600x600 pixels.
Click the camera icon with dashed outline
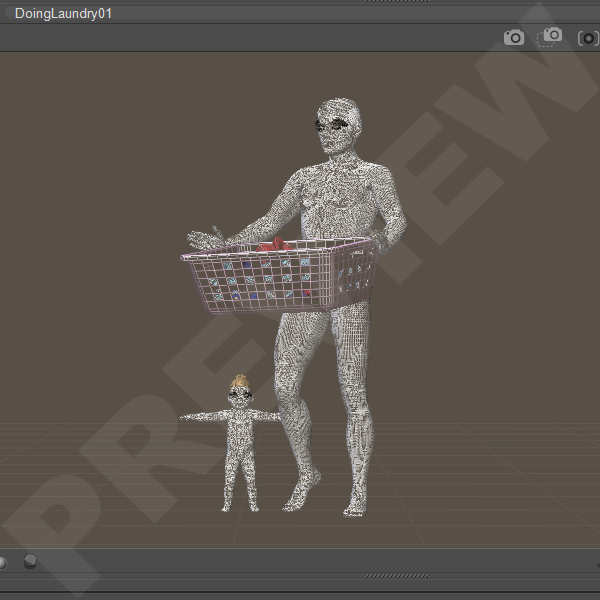tap(551, 37)
